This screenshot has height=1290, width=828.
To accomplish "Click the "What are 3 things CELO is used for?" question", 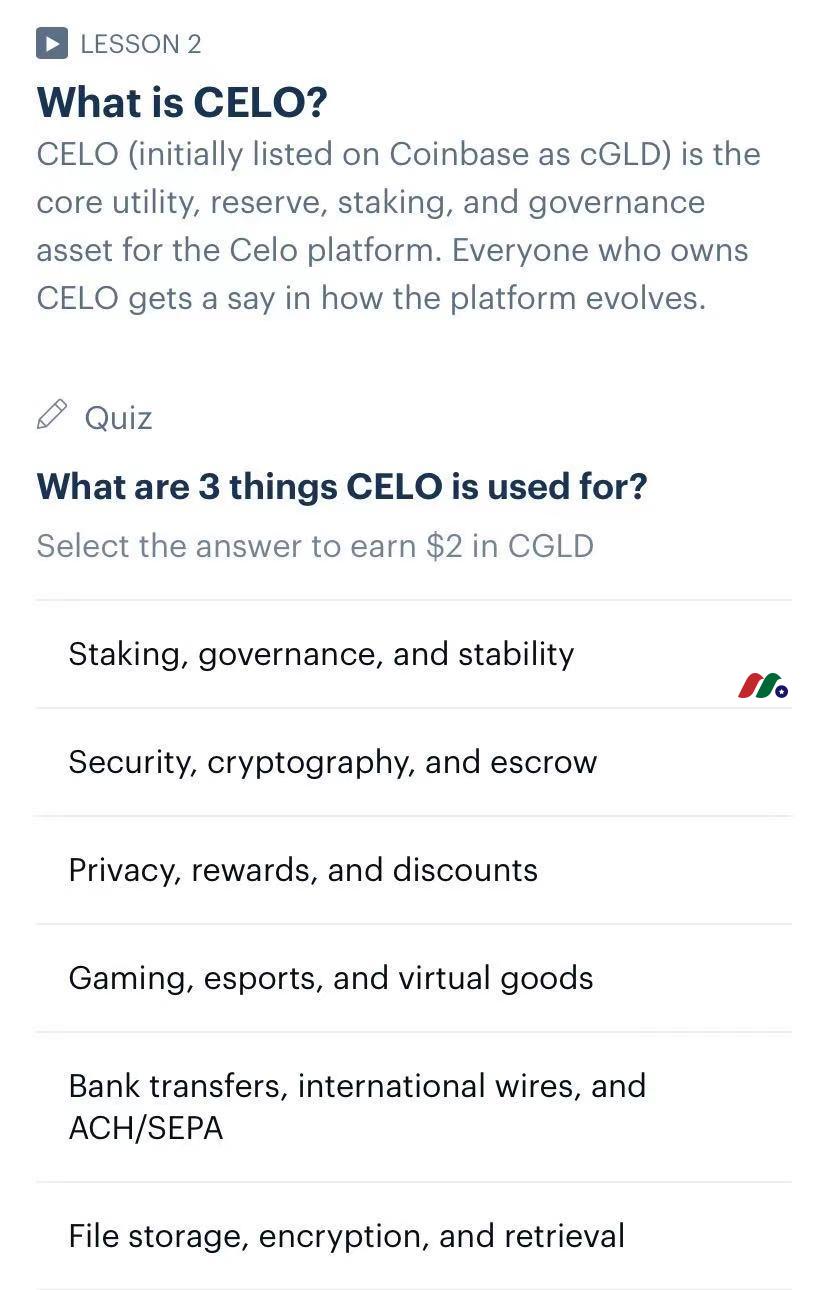I will [342, 487].
